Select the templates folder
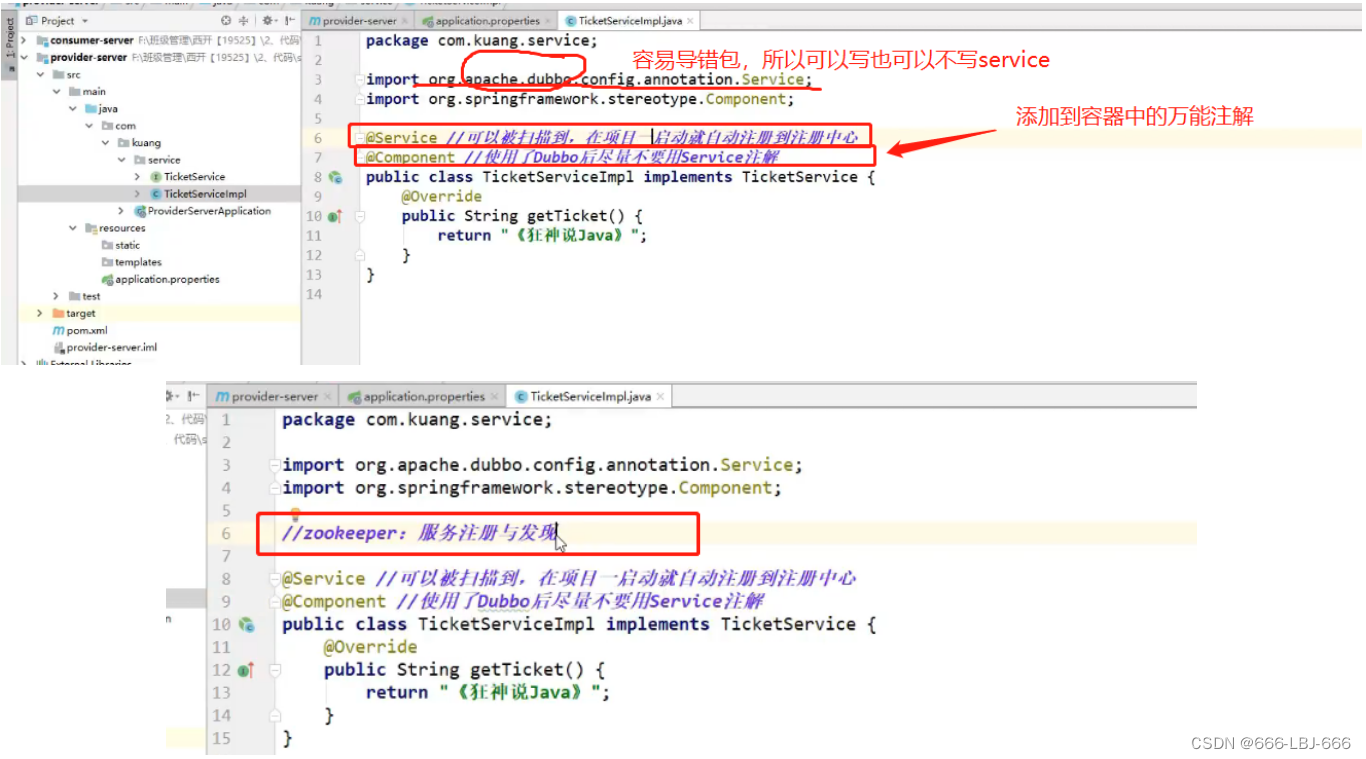The image size is (1366, 759). pyautogui.click(x=138, y=262)
